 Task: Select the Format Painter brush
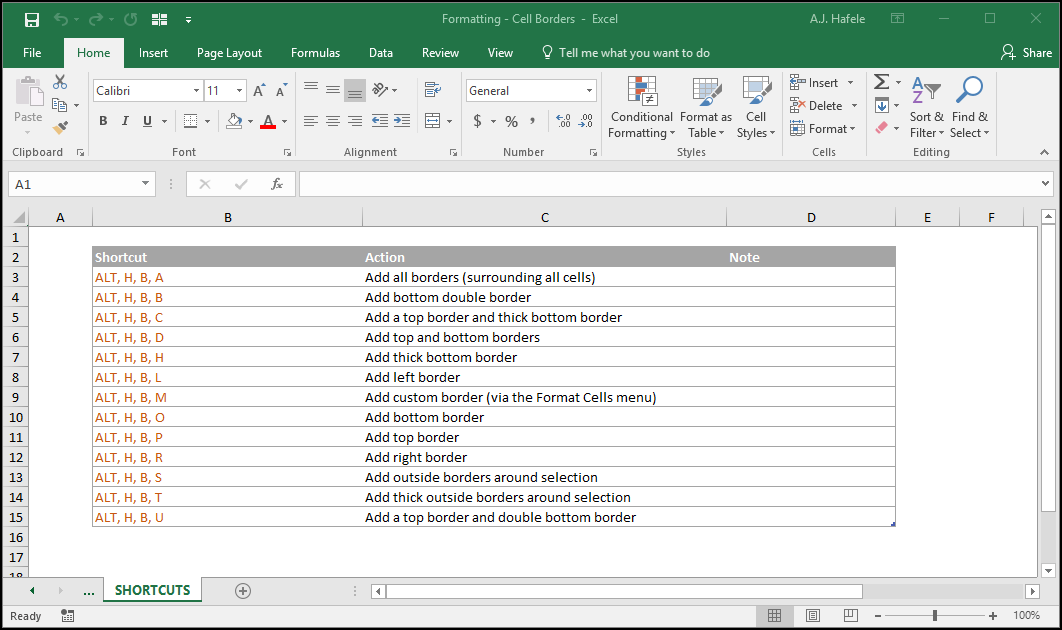point(60,127)
